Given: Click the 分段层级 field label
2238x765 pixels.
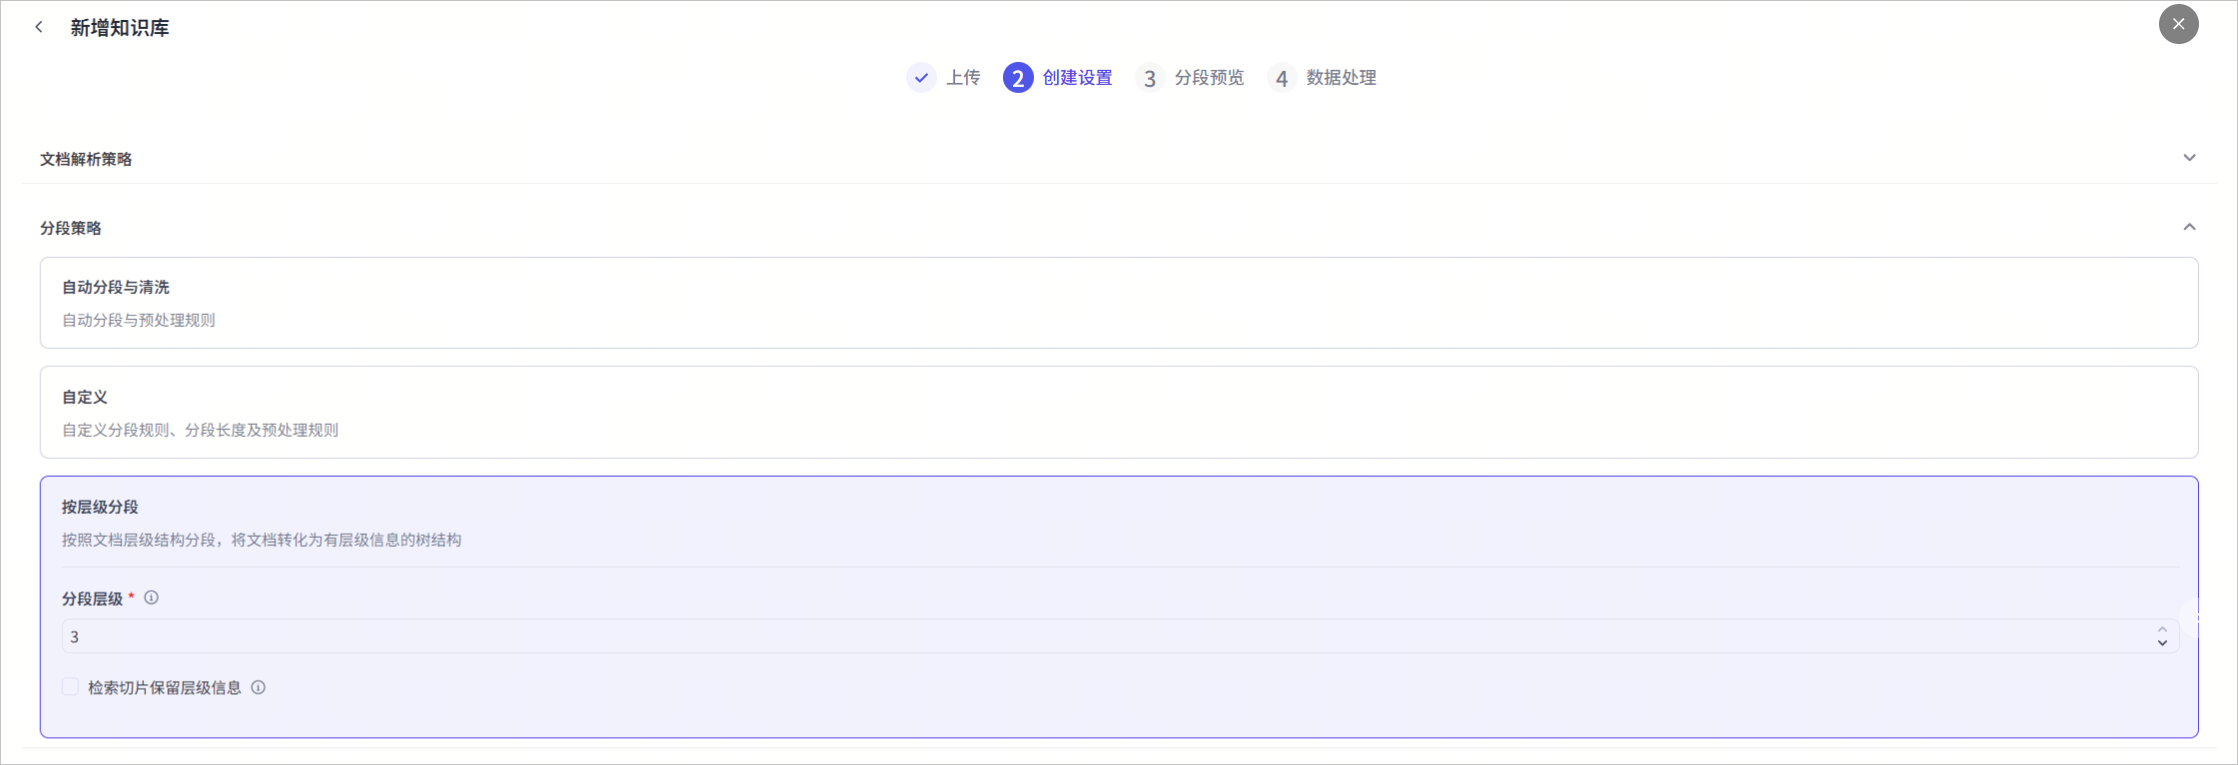Looking at the screenshot, I should (93, 599).
